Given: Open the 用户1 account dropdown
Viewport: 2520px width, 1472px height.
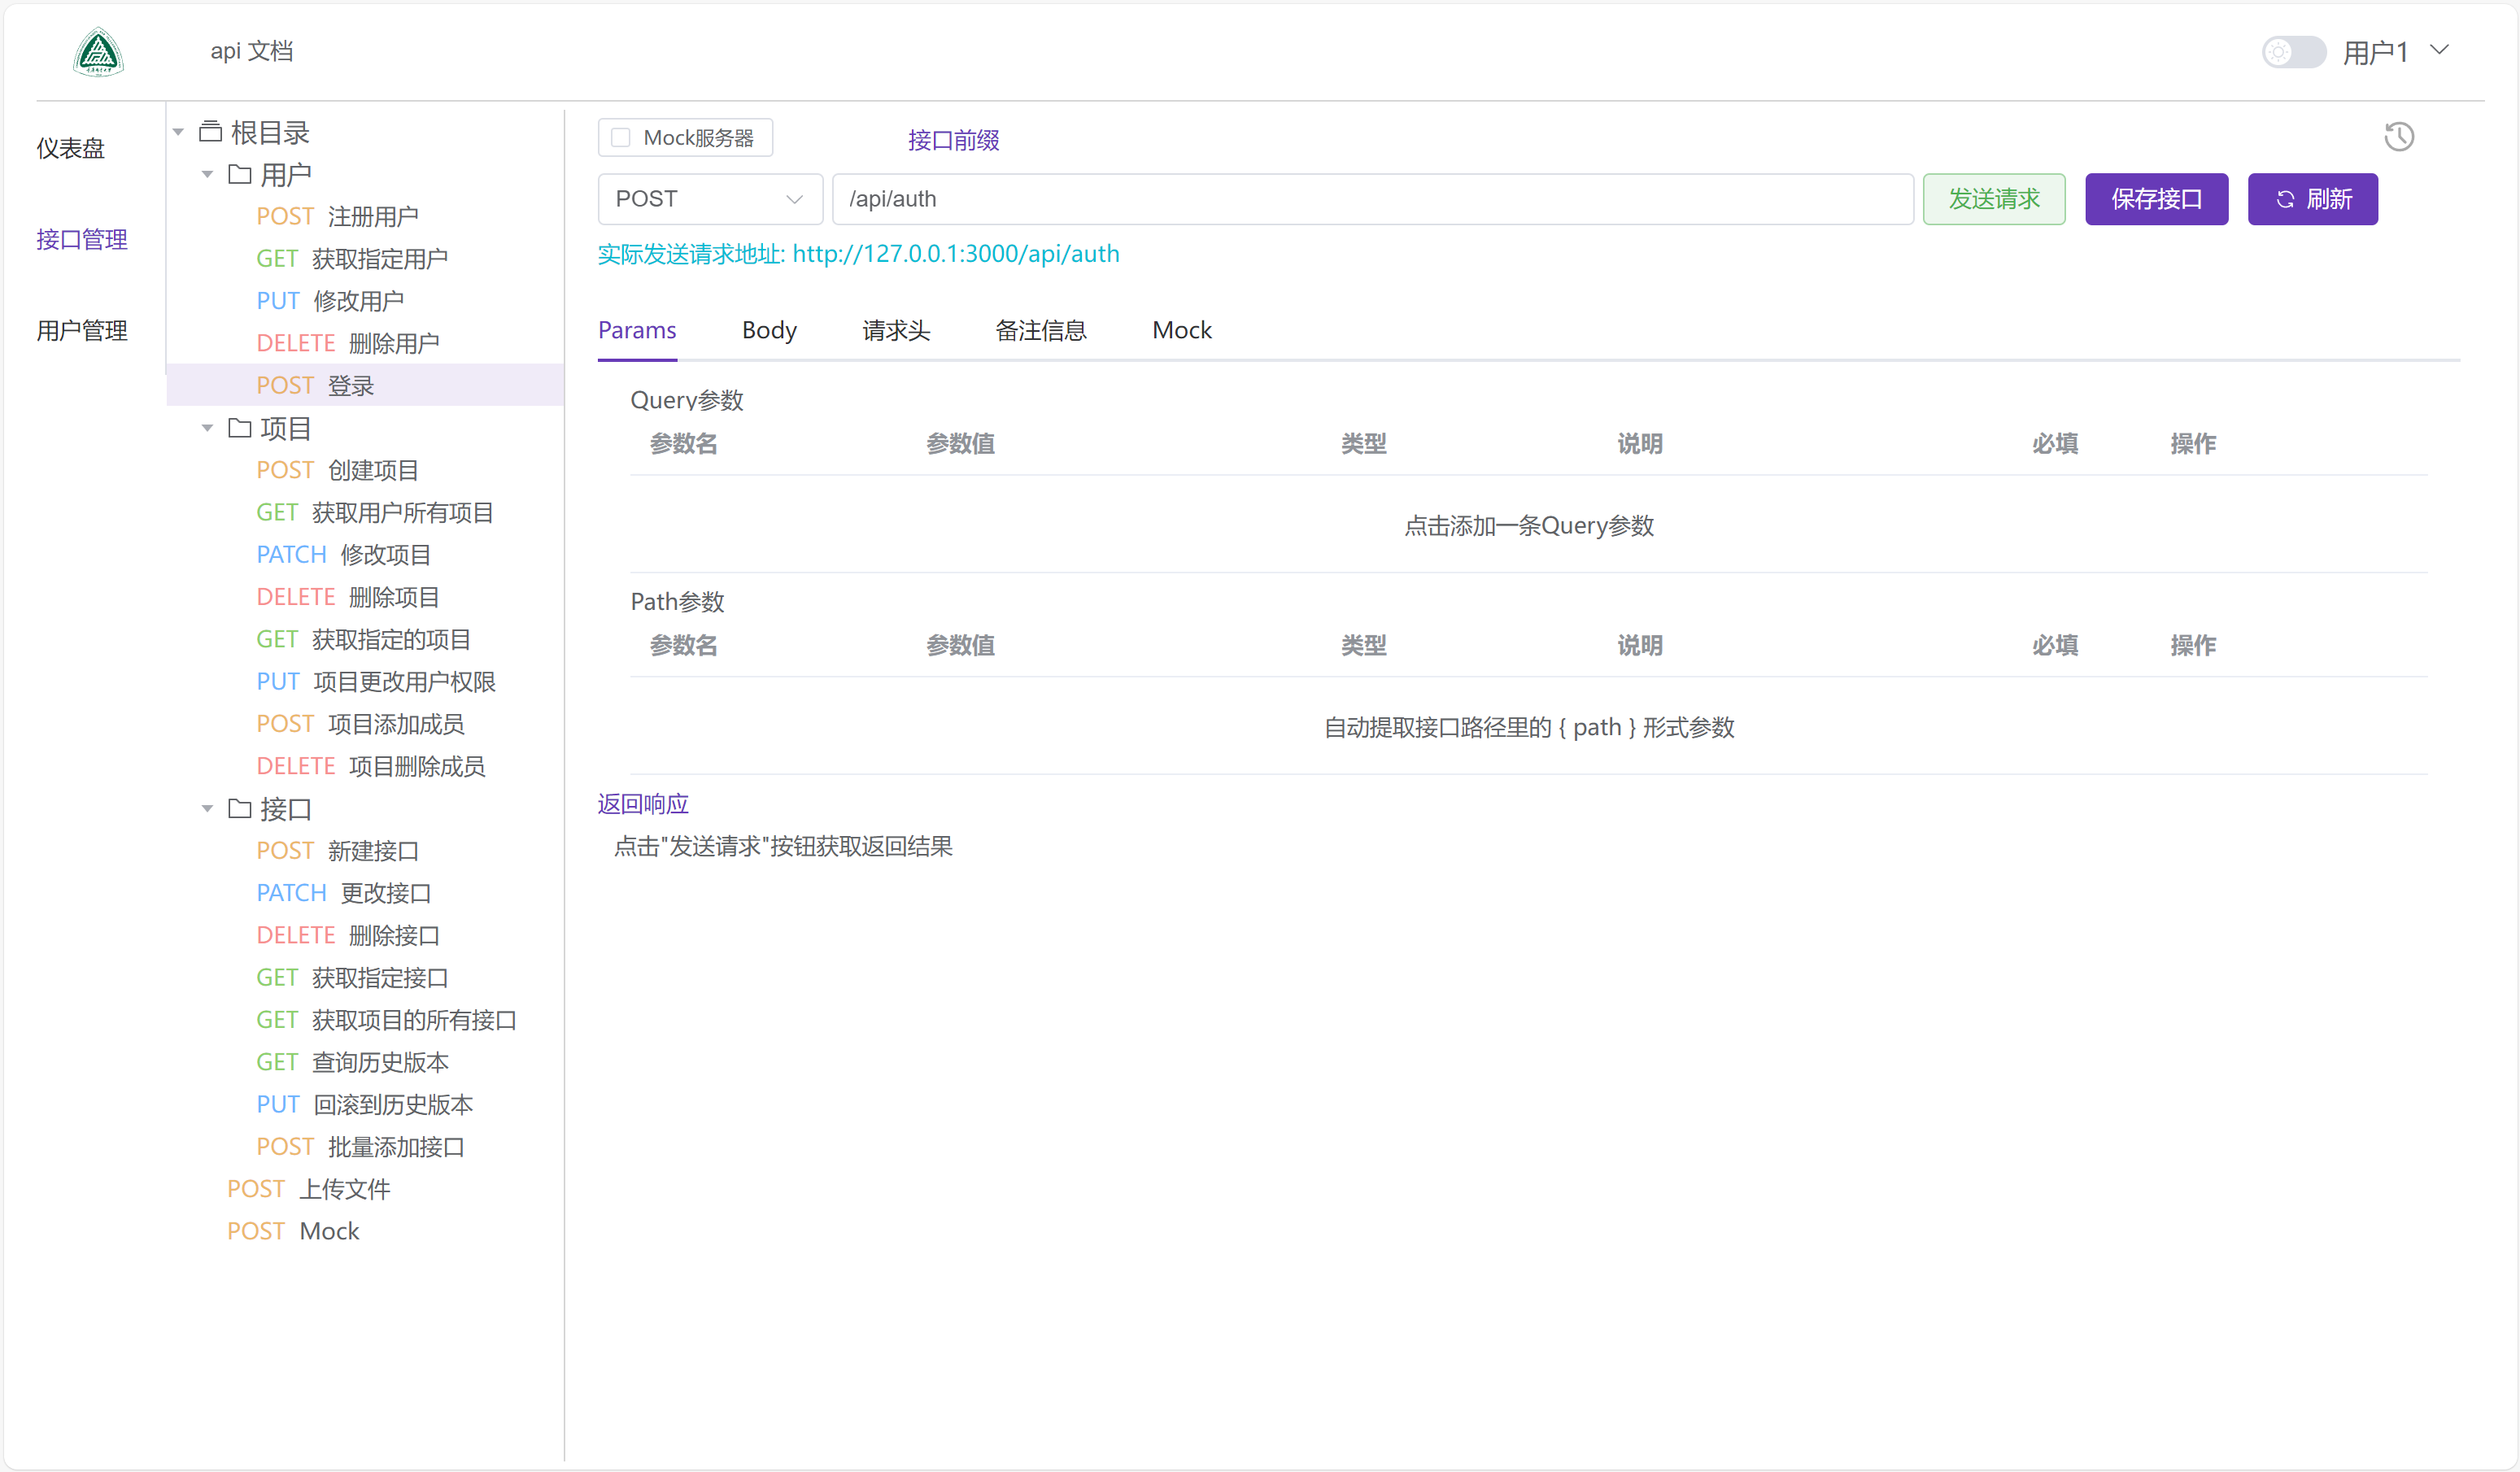Looking at the screenshot, I should tap(2440, 49).
